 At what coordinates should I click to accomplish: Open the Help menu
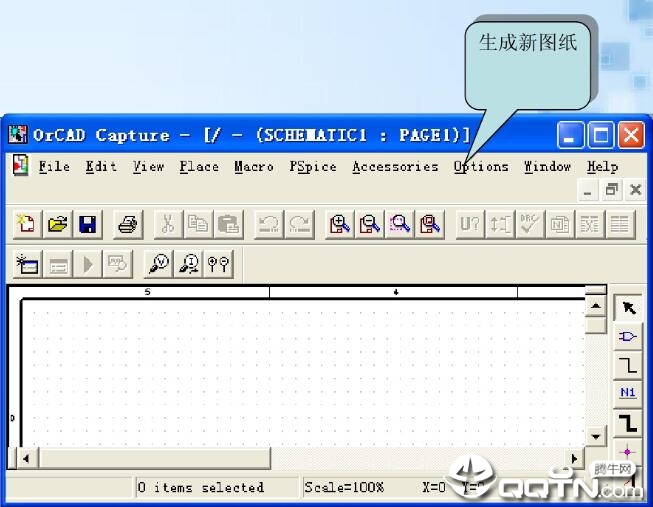pos(602,167)
